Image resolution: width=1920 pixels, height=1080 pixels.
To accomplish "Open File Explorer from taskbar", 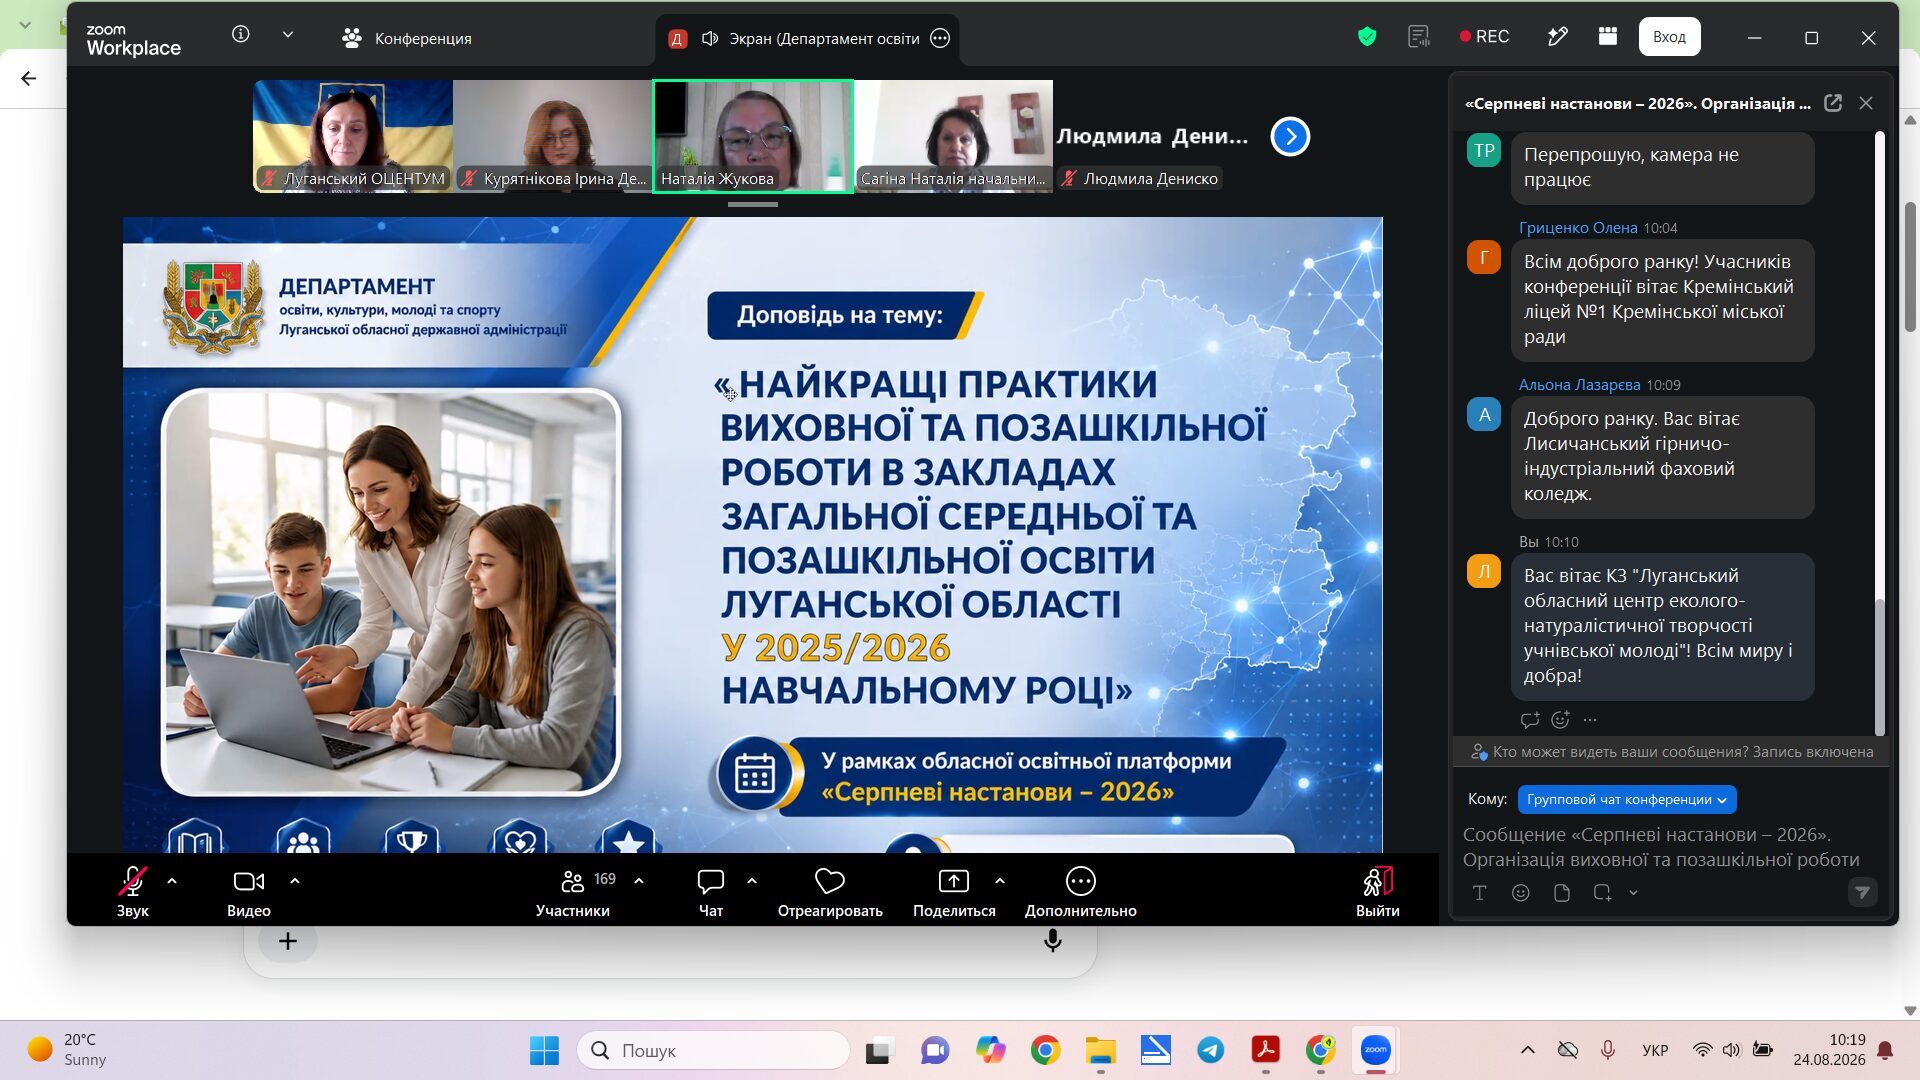I will pos(1100,1050).
